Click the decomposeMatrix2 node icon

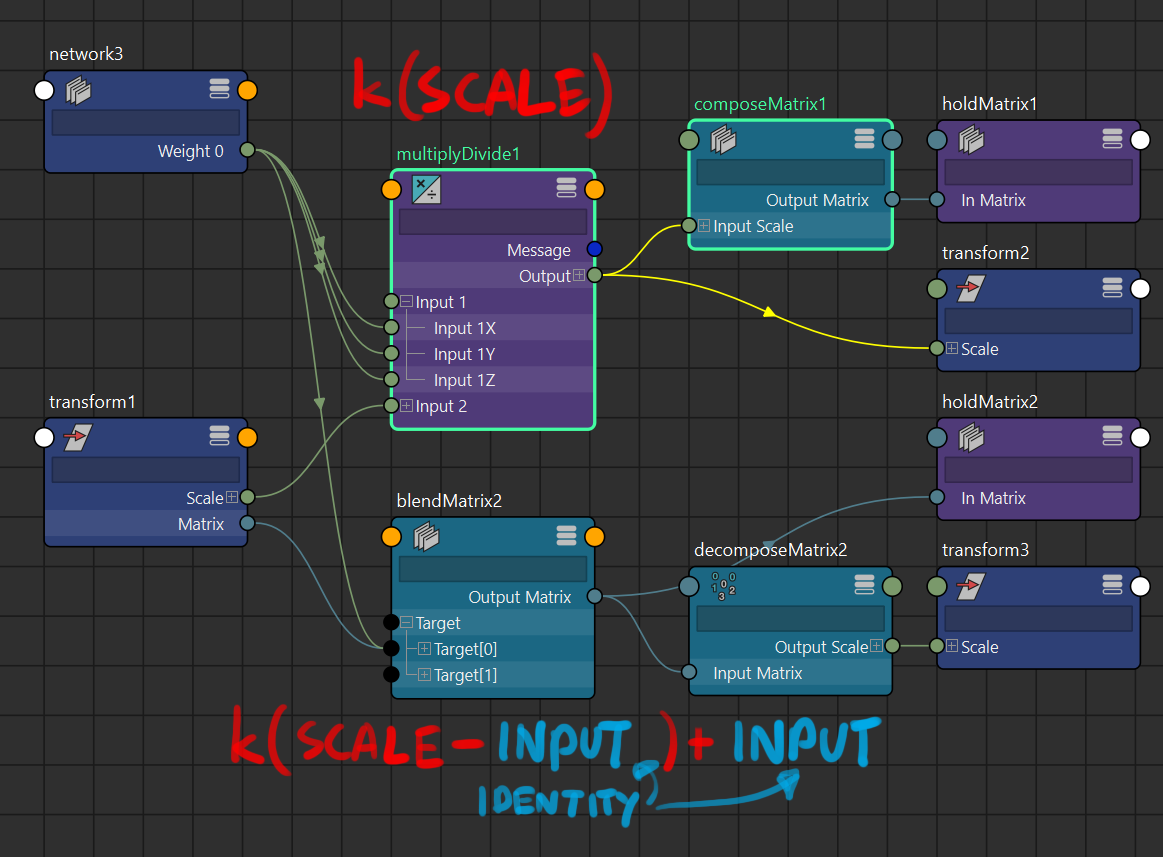click(723, 585)
